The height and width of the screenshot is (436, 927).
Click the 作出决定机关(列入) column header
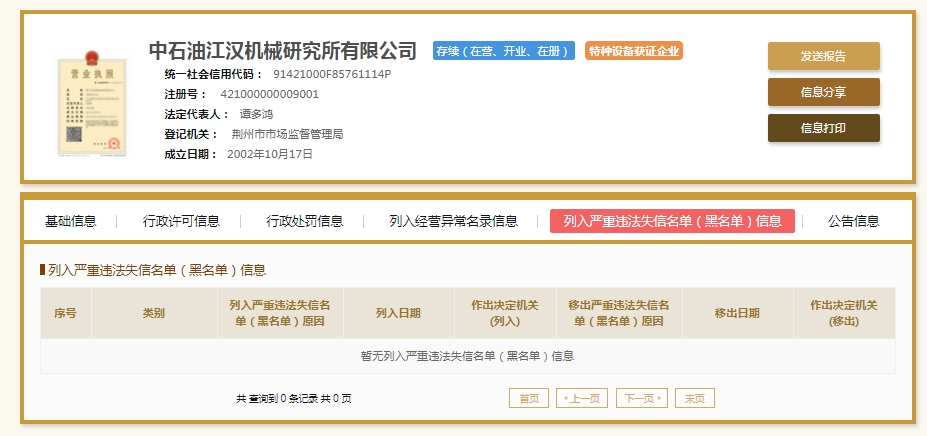tap(505, 313)
